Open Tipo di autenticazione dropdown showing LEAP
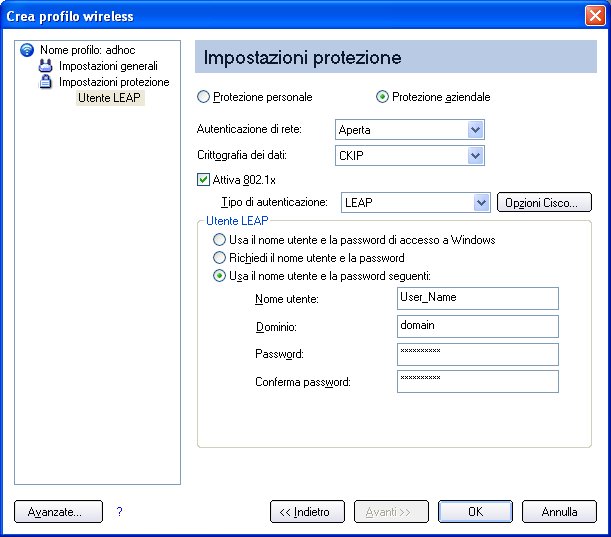Image resolution: width=611 pixels, height=537 pixels. 416,203
